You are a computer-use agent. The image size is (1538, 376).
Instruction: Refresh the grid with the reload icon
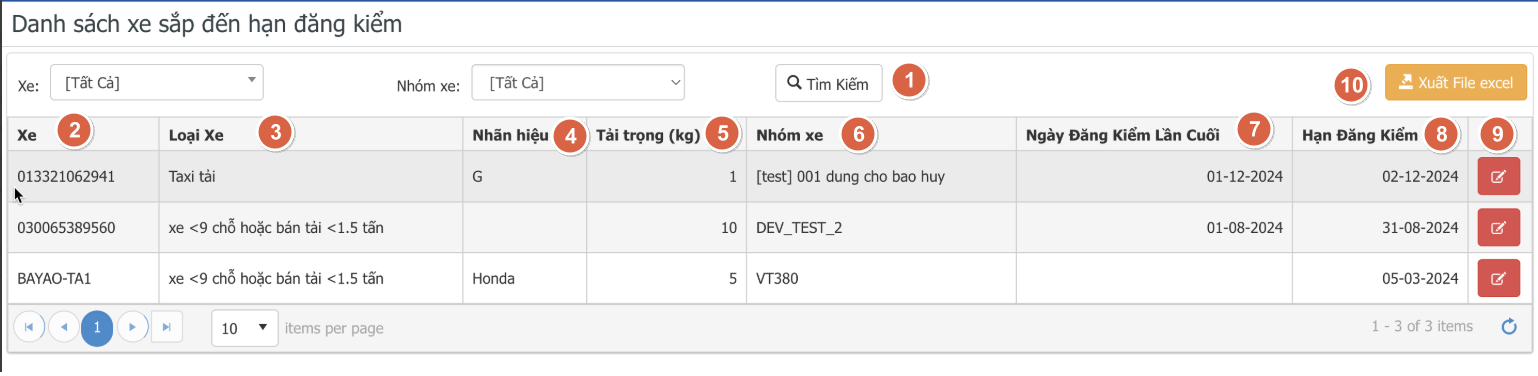tap(1510, 327)
